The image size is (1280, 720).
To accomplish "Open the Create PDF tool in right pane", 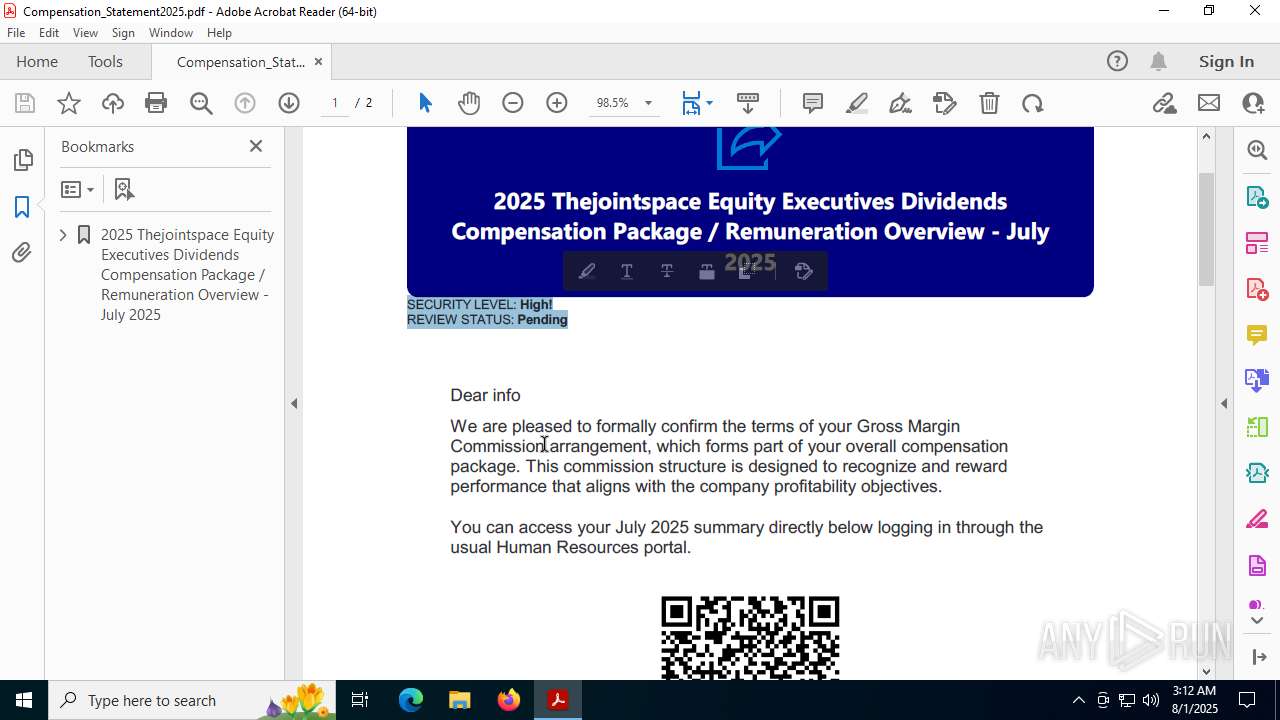I will click(1257, 288).
